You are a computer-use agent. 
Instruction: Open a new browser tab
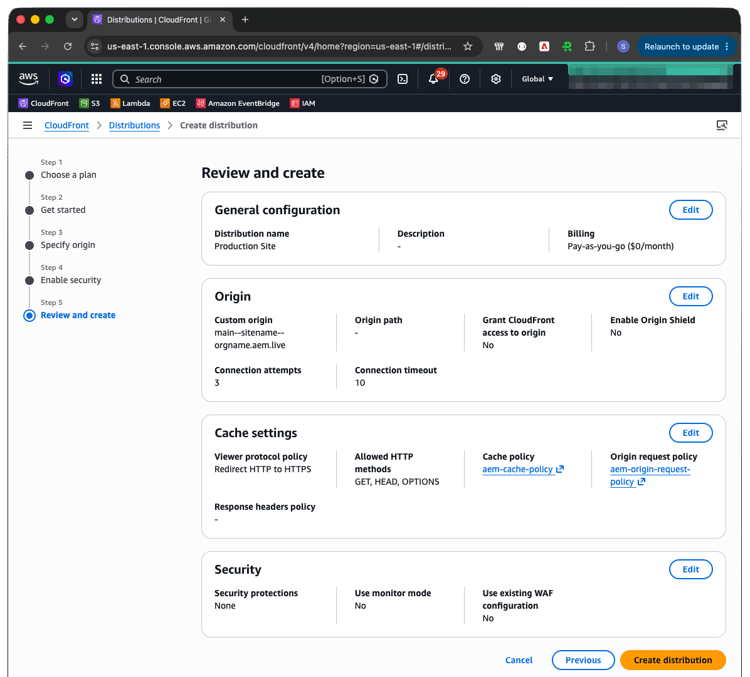[x=245, y=20]
